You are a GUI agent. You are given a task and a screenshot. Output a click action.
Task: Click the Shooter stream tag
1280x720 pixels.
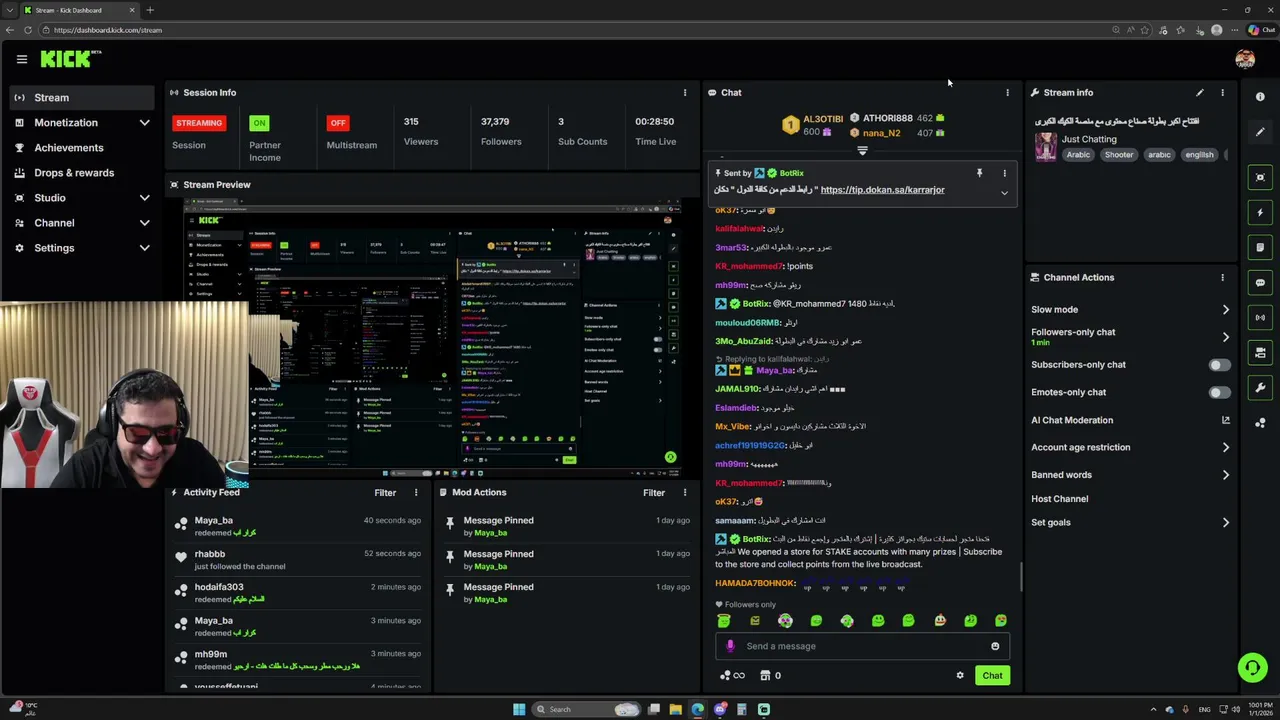point(1119,155)
